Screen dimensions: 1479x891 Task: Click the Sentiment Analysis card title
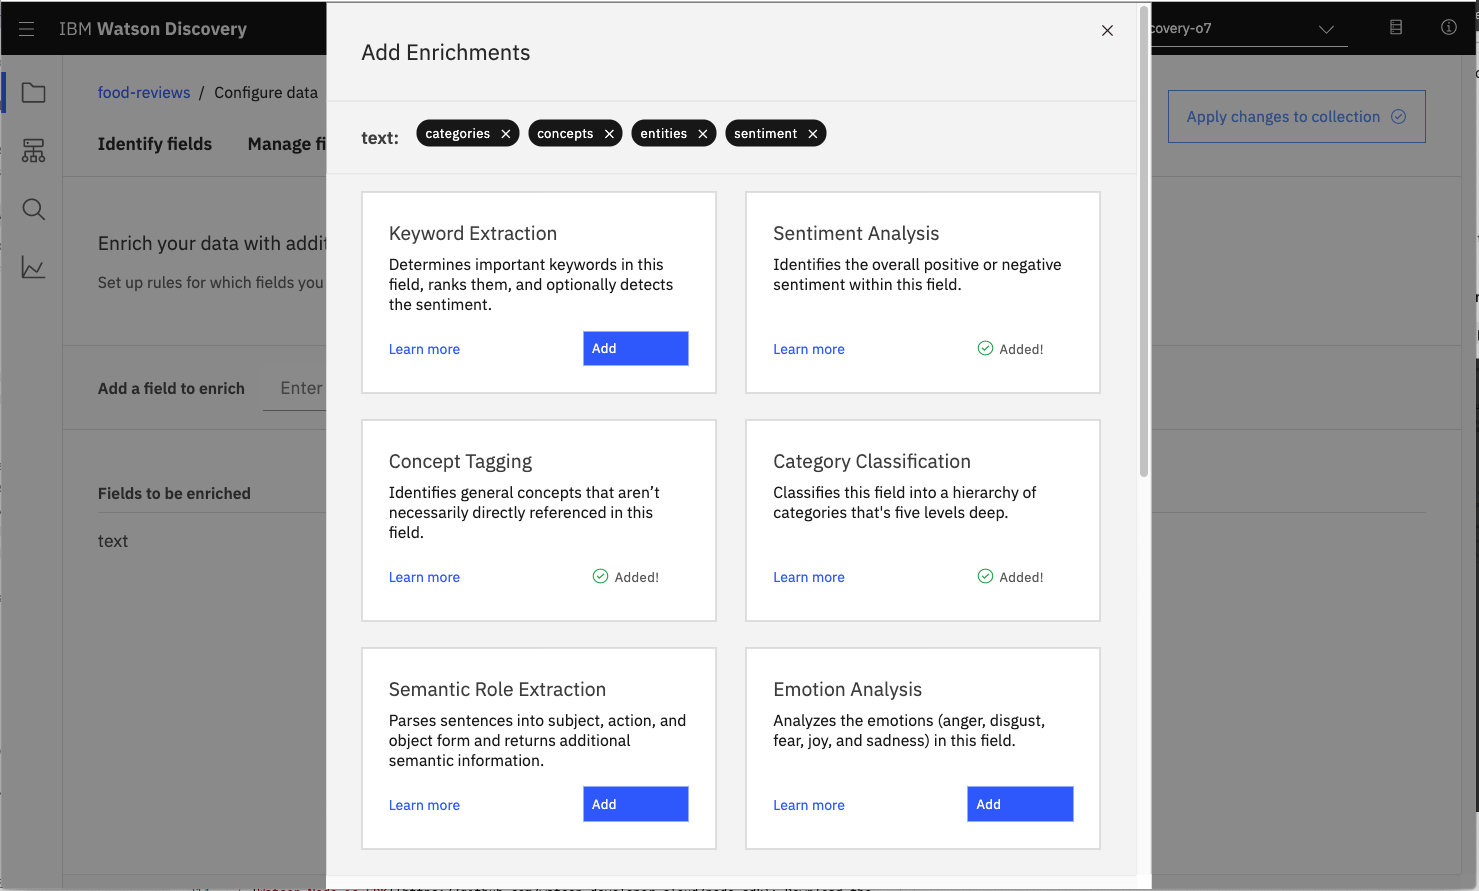tap(856, 233)
